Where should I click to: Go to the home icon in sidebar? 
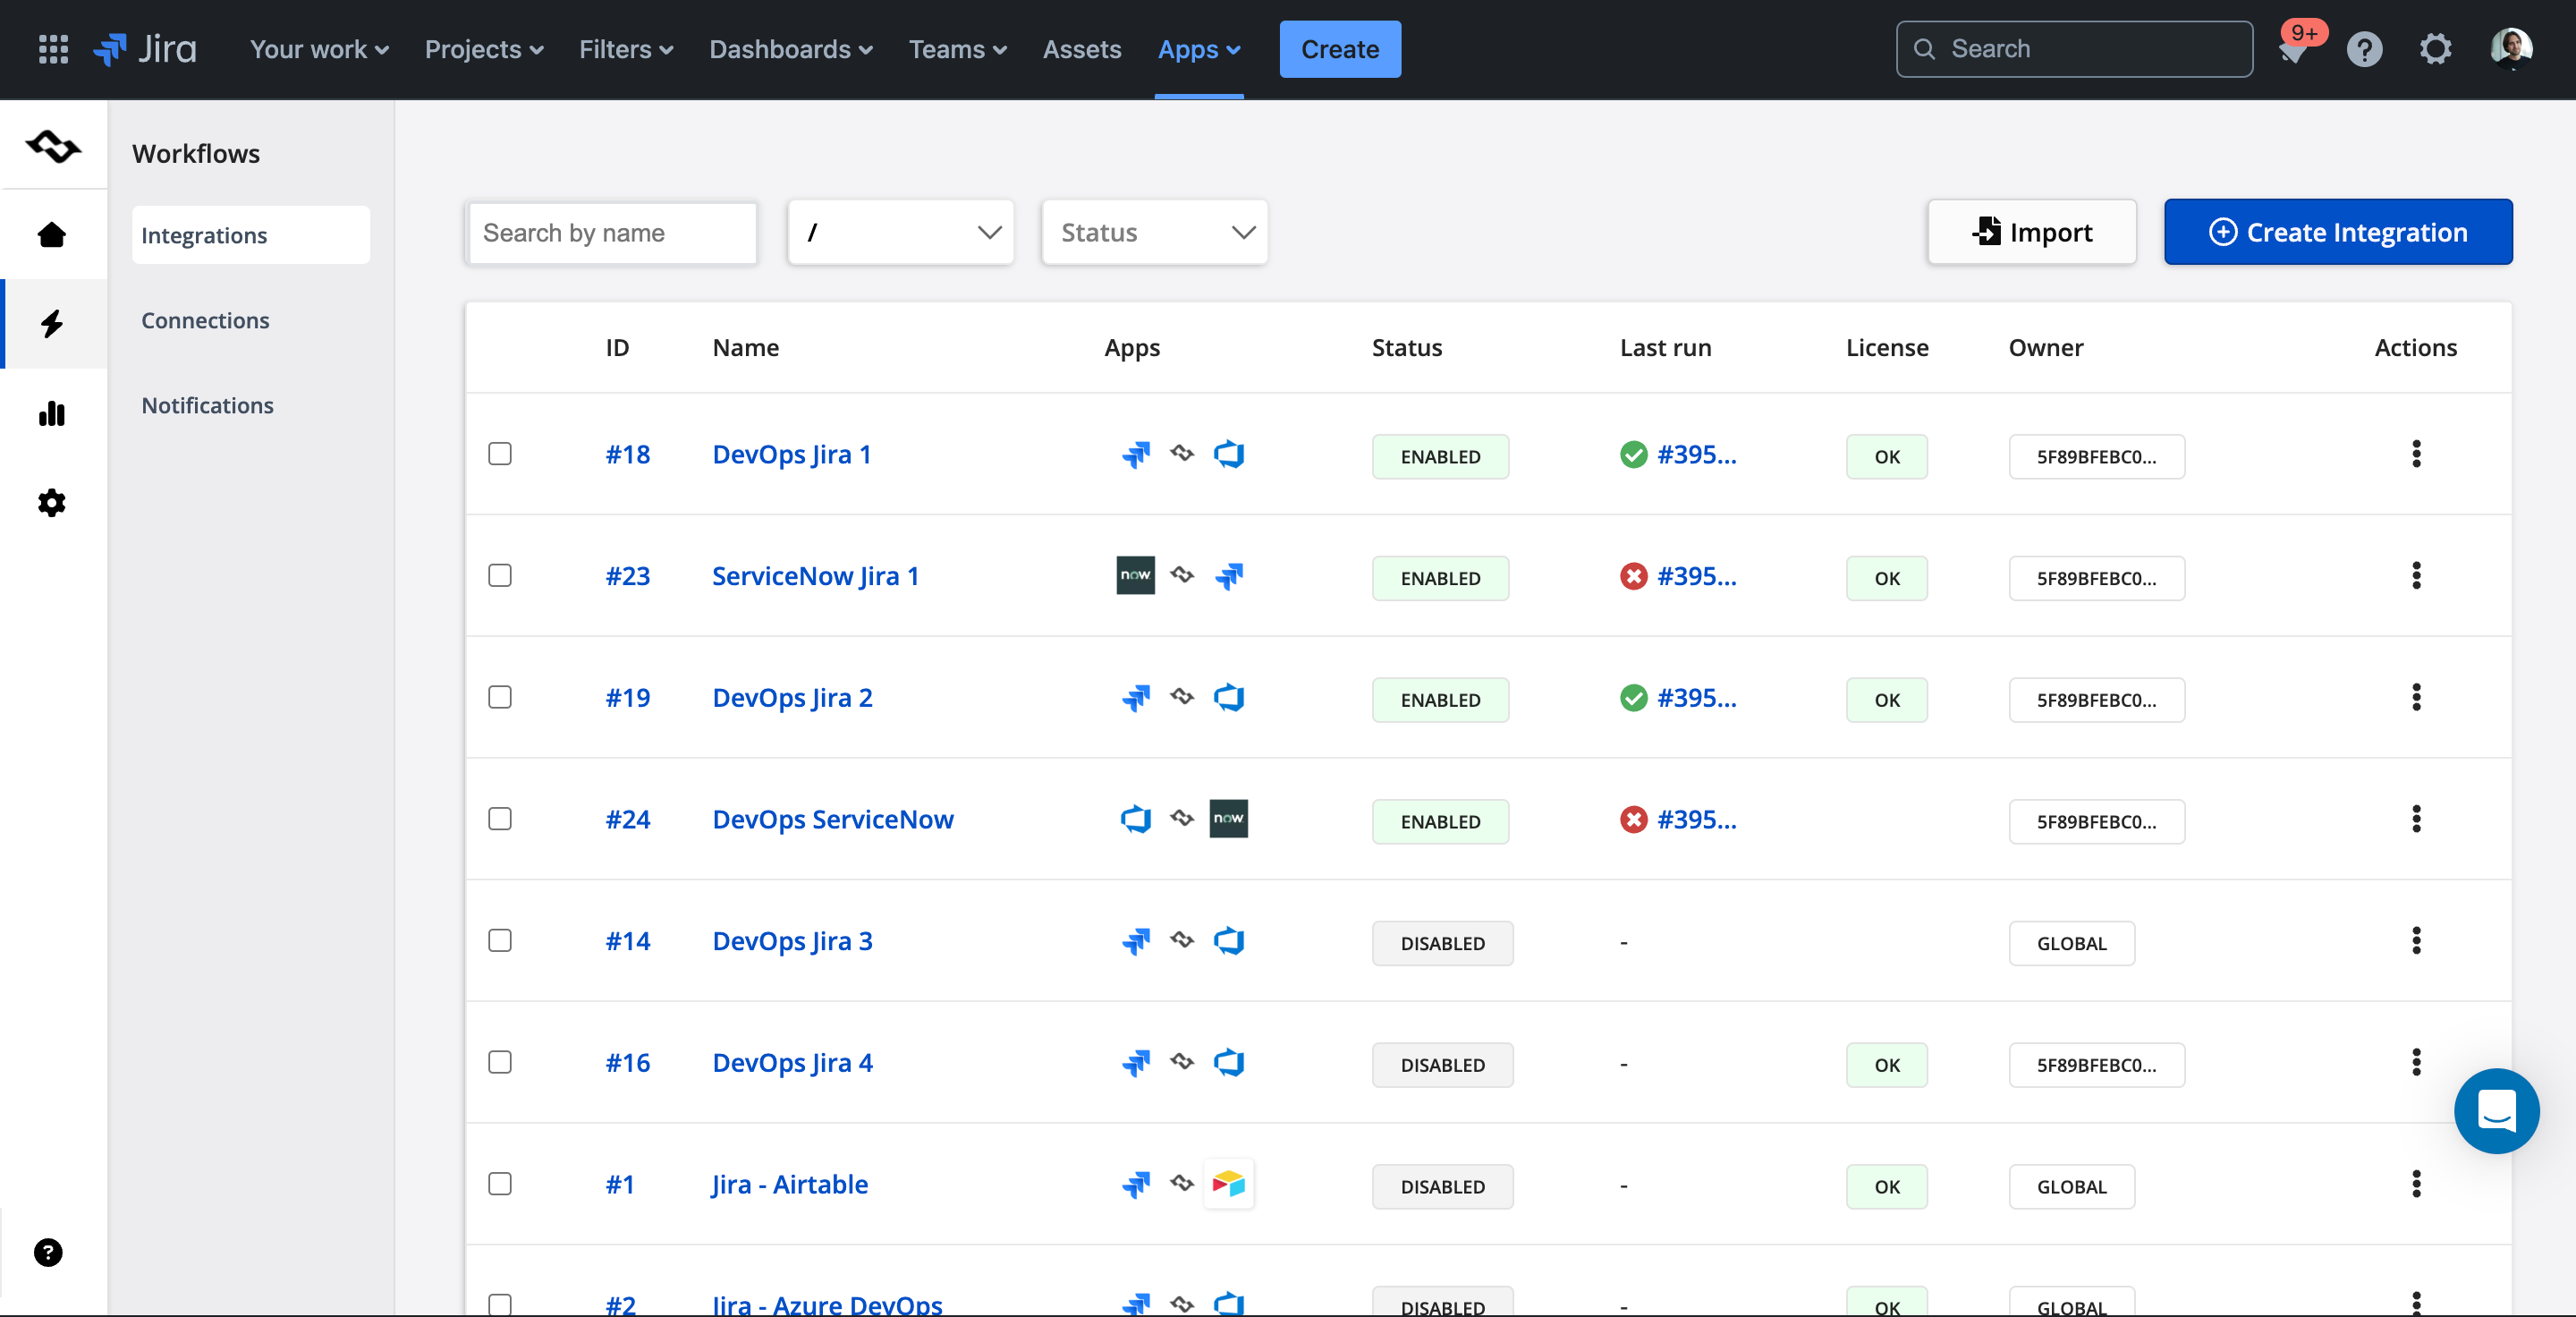(52, 234)
